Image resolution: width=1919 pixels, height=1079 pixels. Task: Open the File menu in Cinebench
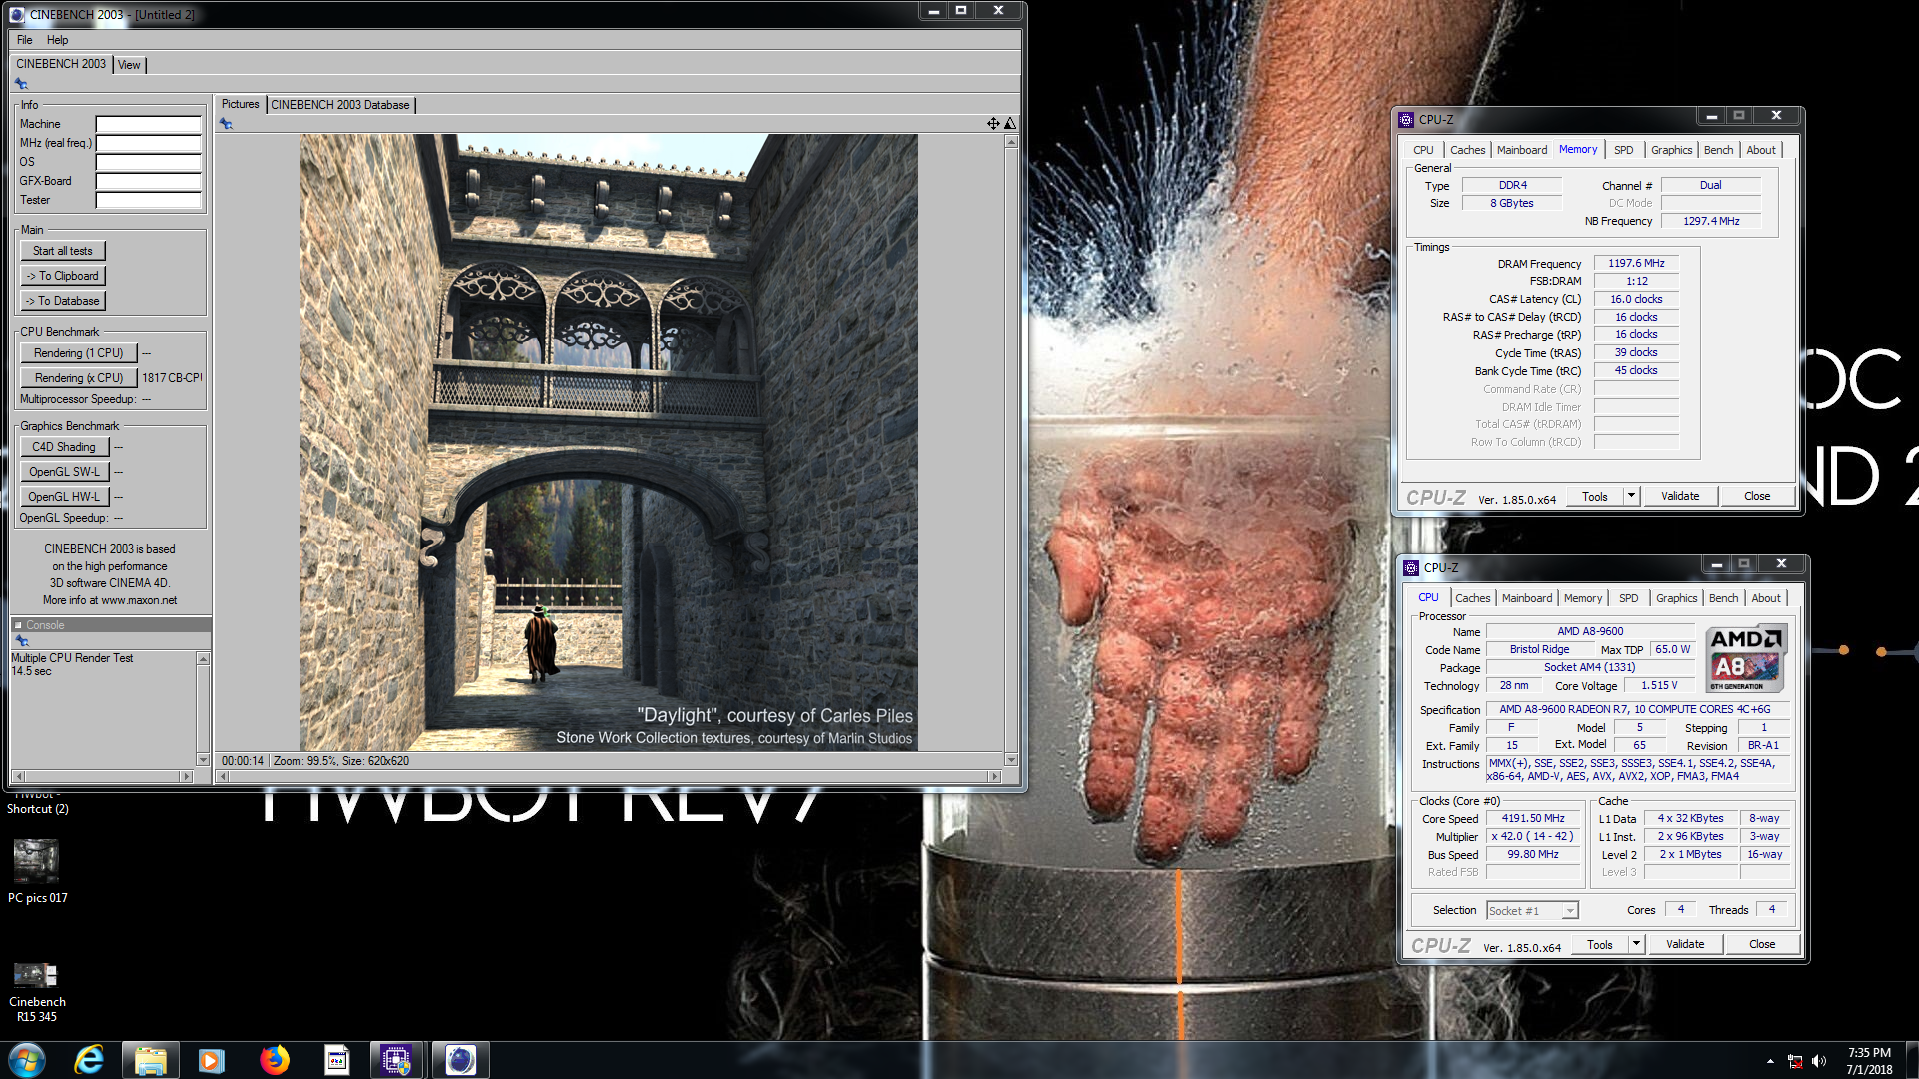pyautogui.click(x=25, y=40)
